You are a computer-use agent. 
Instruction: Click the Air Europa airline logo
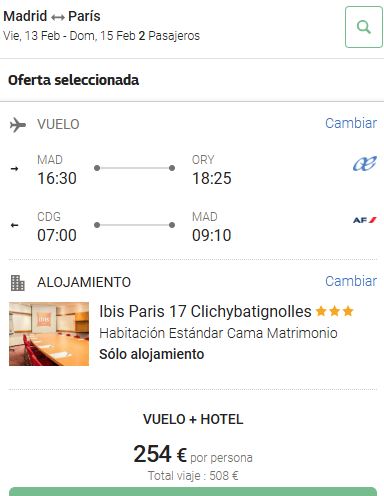(x=364, y=163)
